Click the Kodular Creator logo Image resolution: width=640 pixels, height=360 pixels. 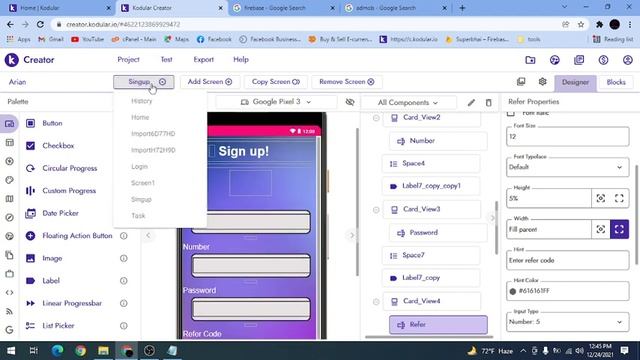coord(11,60)
